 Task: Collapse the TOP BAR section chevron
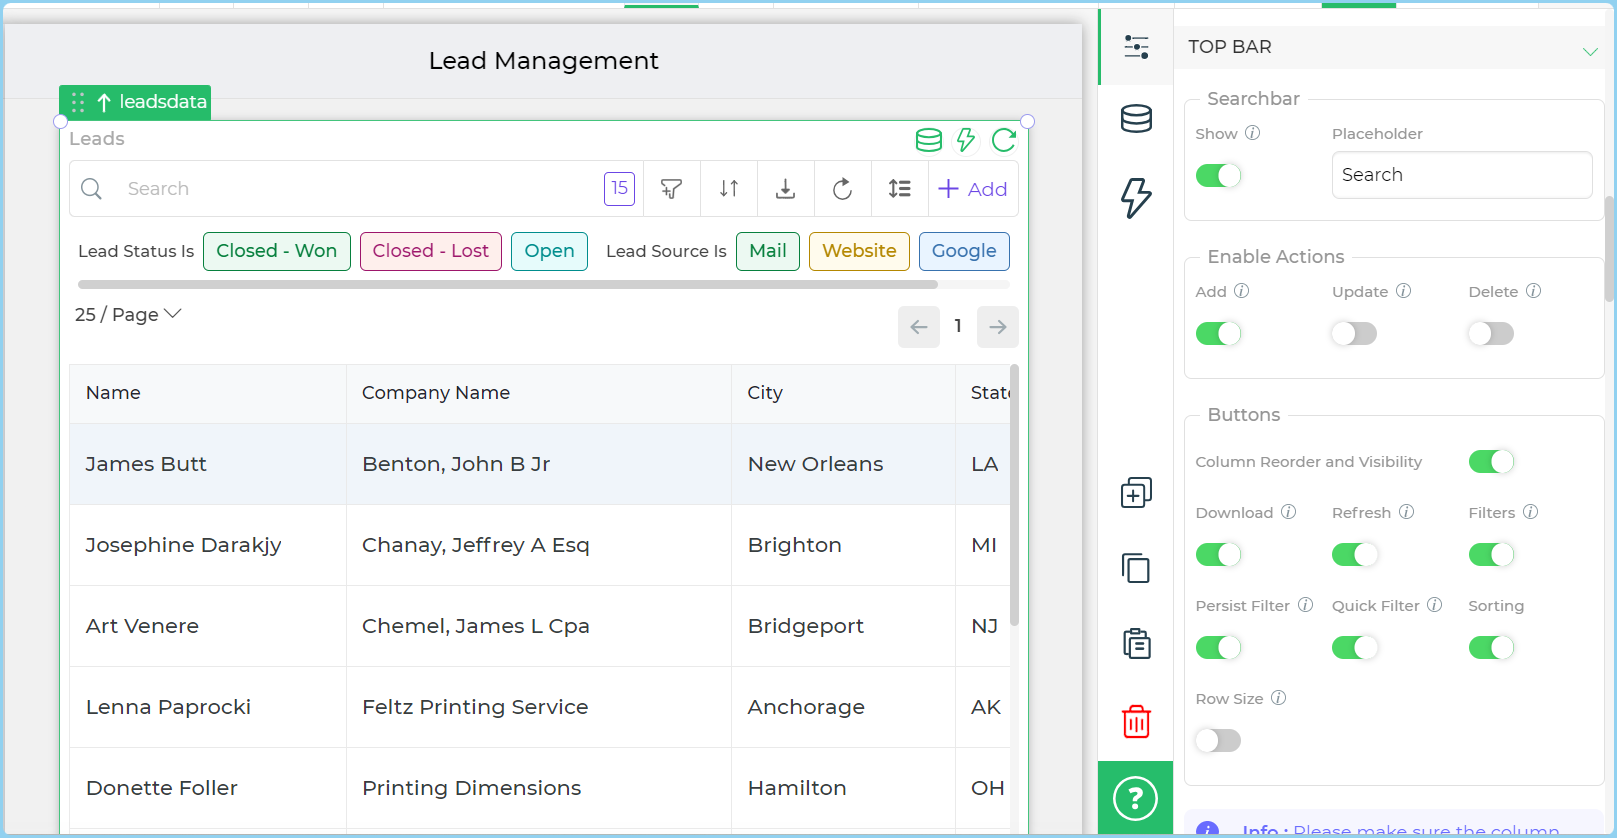(x=1589, y=51)
